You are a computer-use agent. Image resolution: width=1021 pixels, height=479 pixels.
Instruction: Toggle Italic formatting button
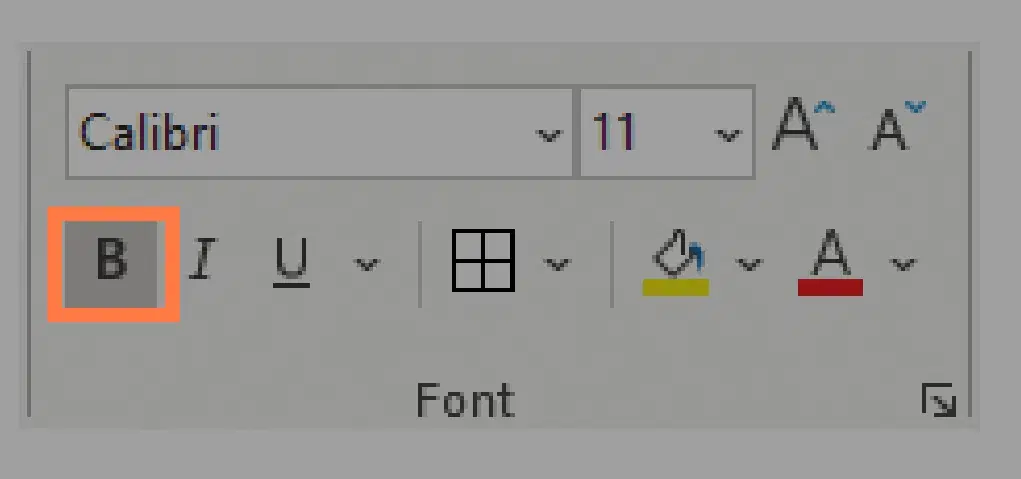coord(203,259)
